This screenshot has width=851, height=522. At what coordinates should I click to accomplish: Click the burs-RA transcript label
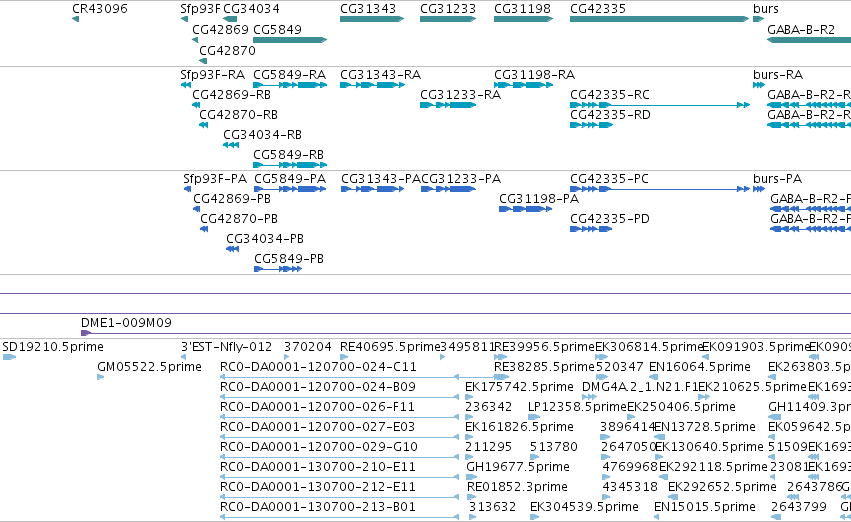[778, 74]
